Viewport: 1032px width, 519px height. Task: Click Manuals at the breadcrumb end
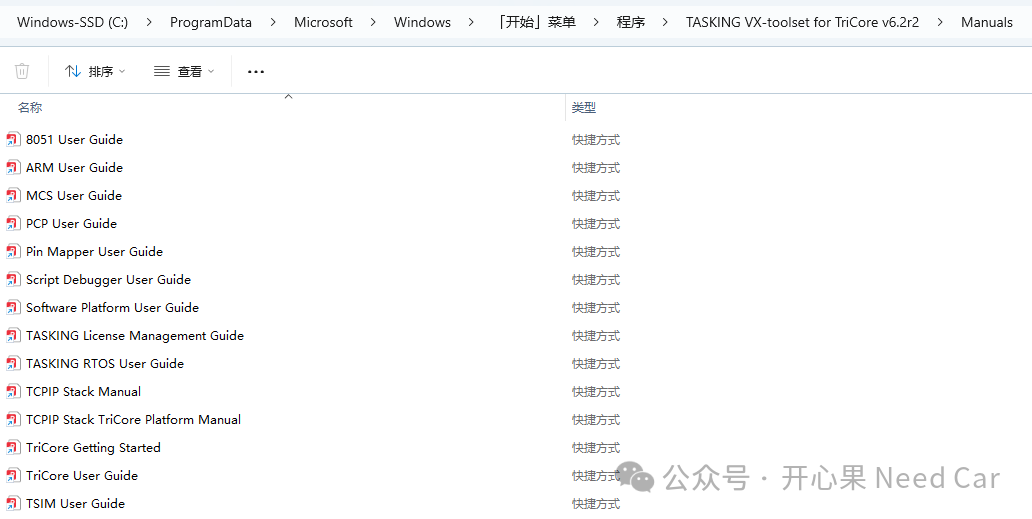point(987,22)
